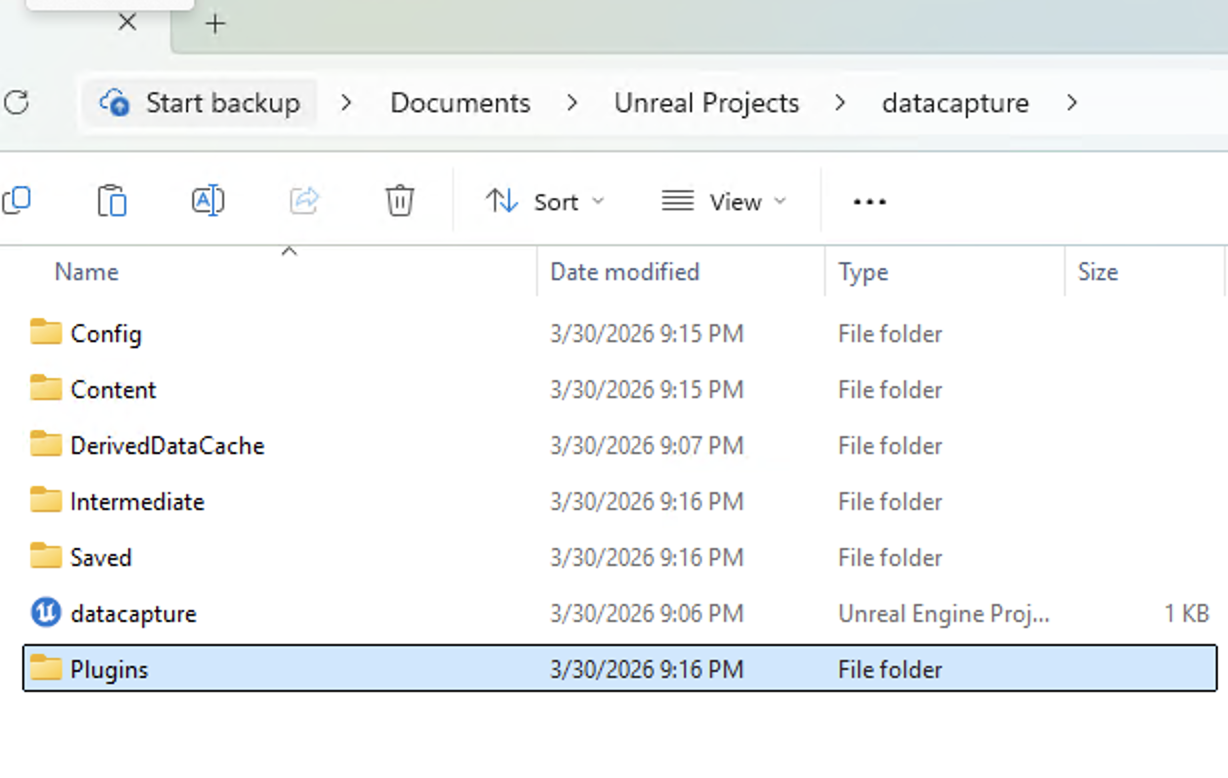Open a new File Explorer tab
This screenshot has width=1228, height=778.
[x=215, y=22]
